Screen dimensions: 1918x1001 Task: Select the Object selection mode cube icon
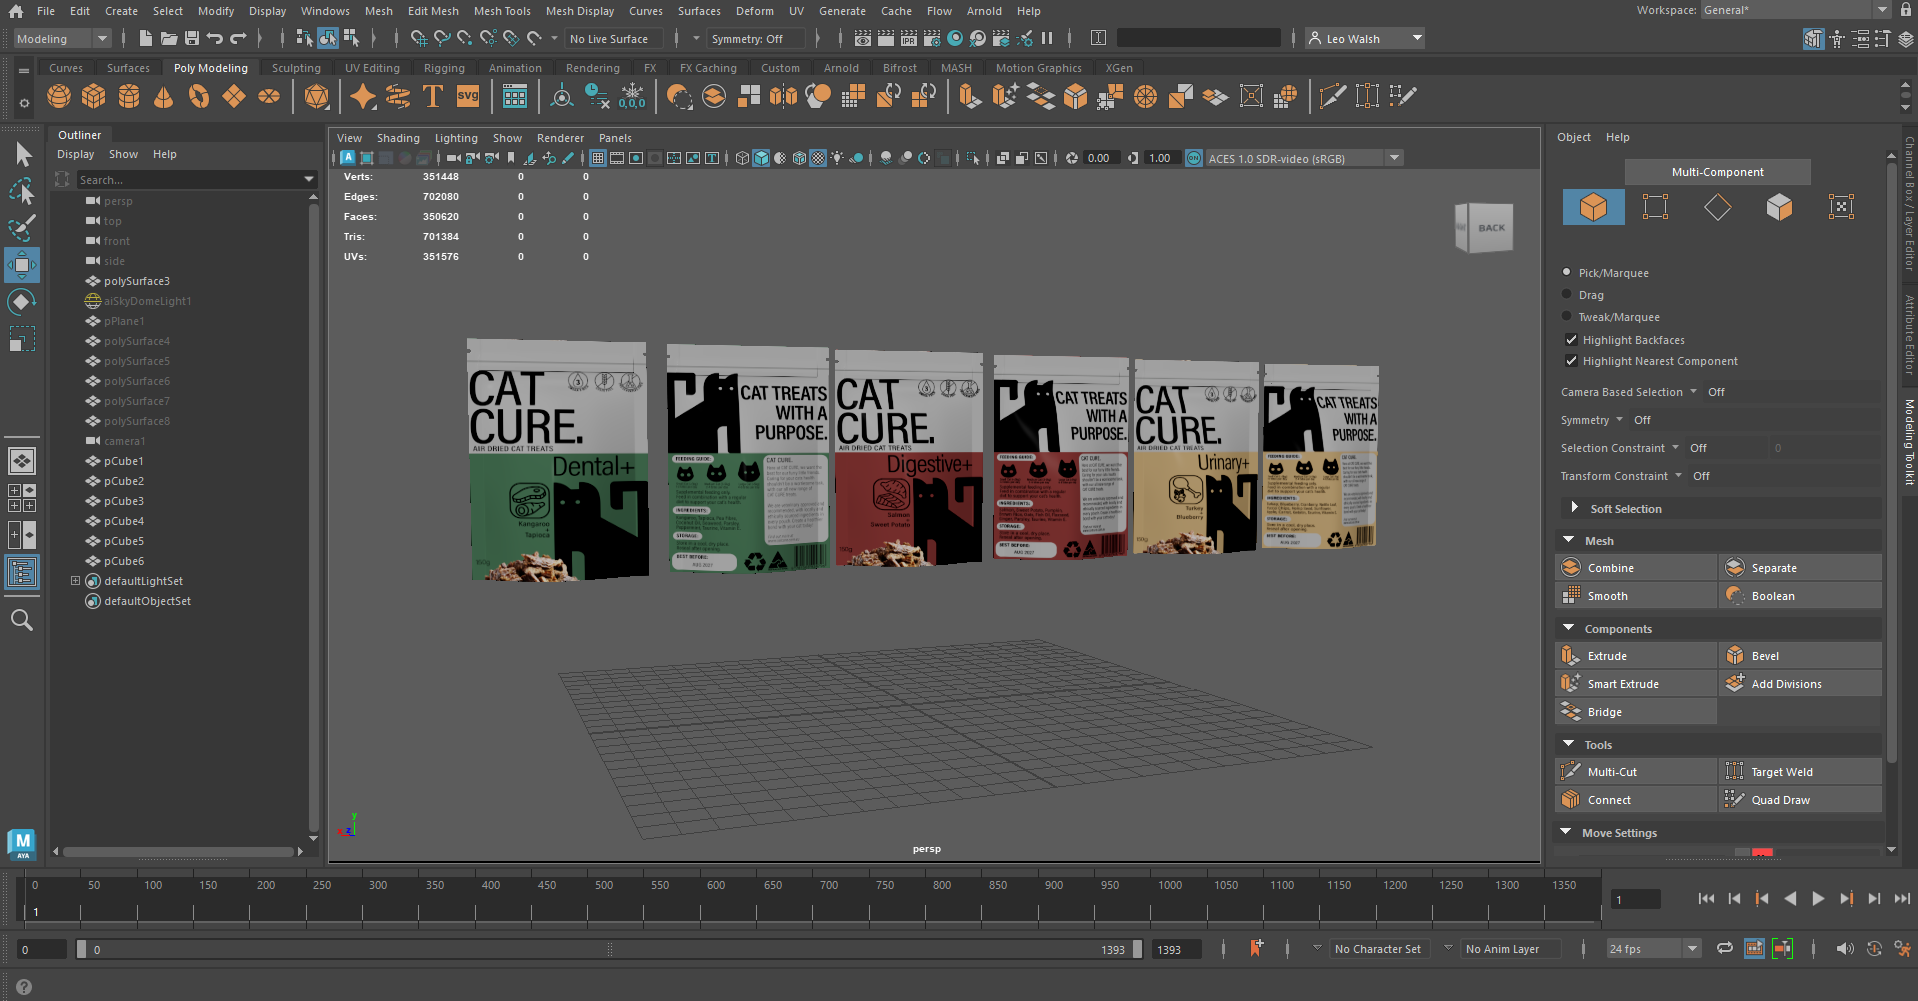tap(1593, 207)
